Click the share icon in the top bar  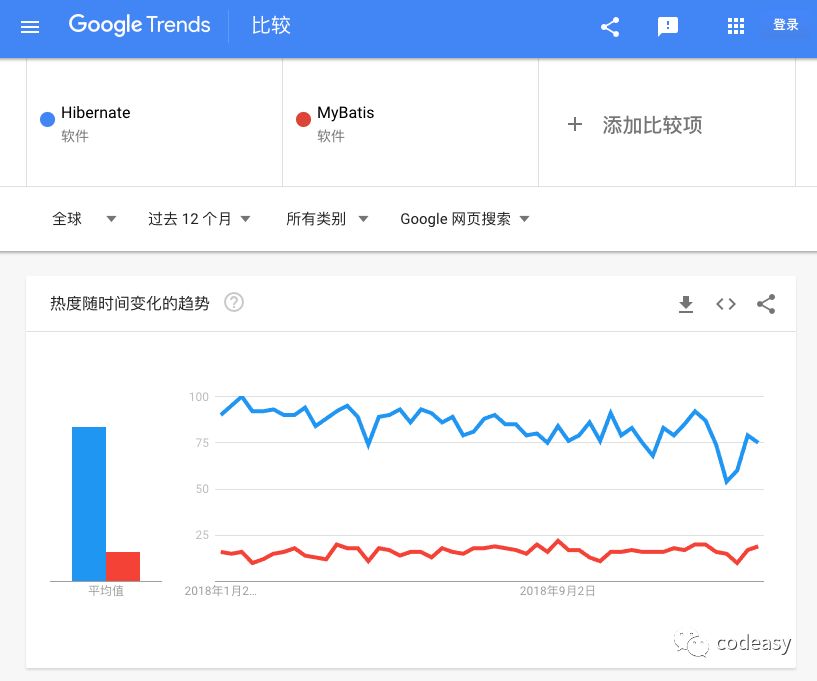click(x=610, y=27)
